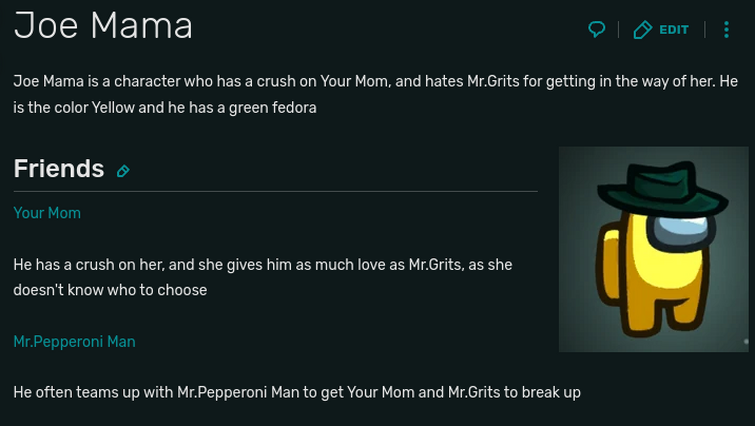Open the Mr.Pepperoni Man link
The width and height of the screenshot is (755, 426).
tap(74, 342)
